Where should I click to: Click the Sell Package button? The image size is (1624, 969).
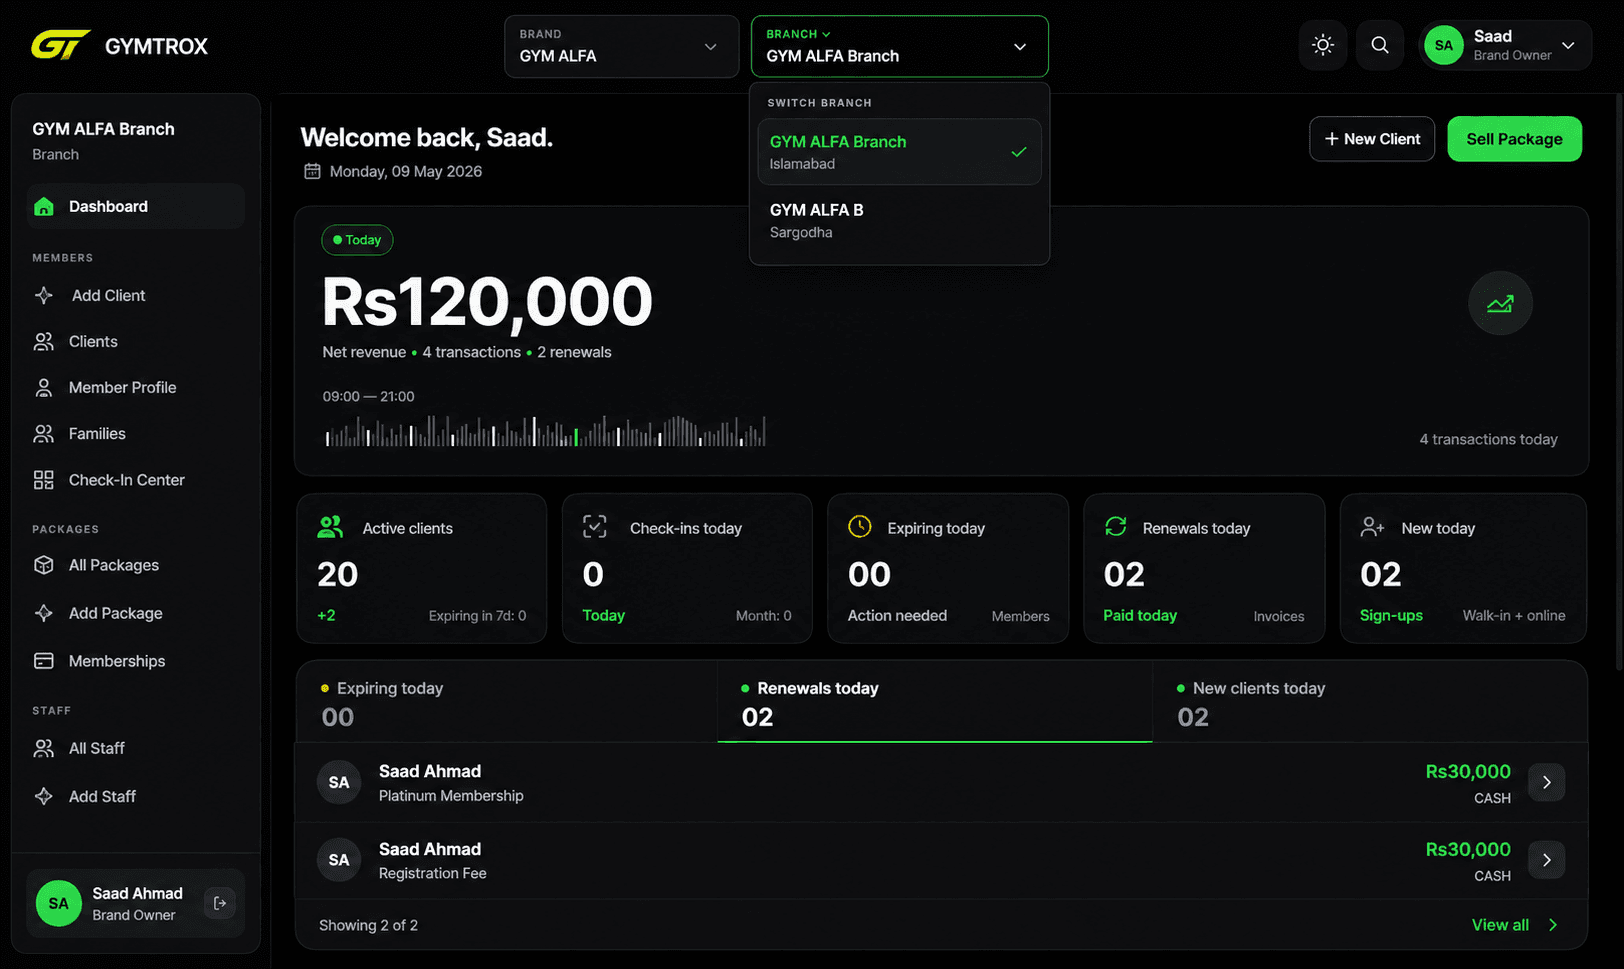click(1514, 139)
